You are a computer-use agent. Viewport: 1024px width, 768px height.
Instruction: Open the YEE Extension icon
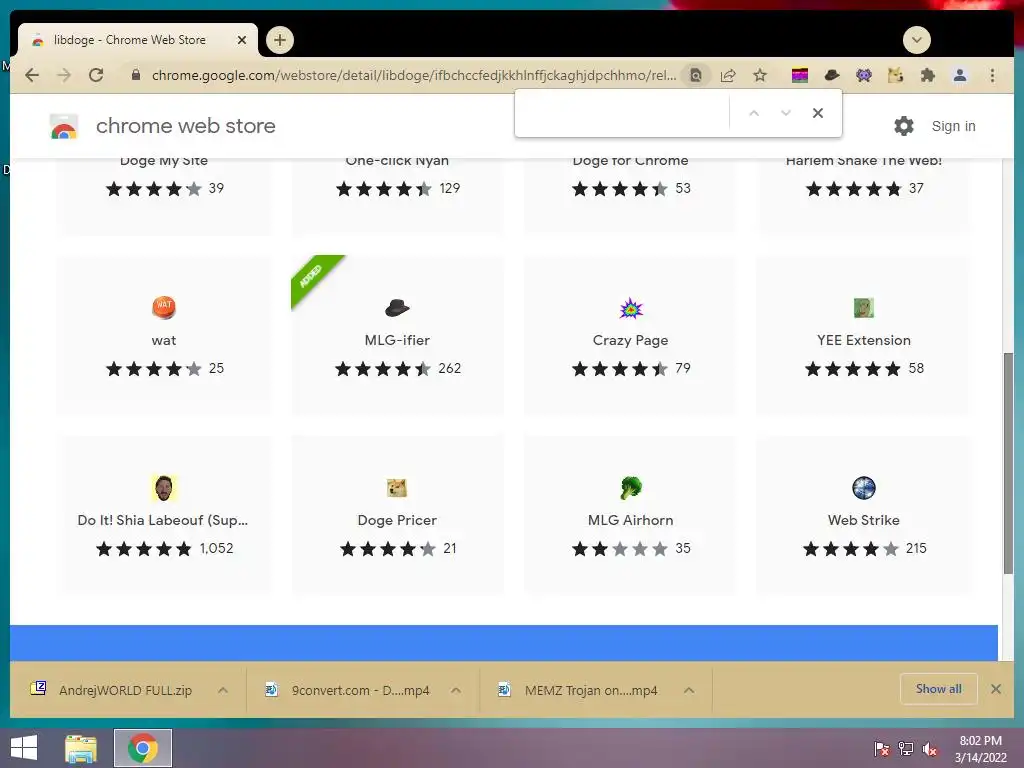click(863, 308)
